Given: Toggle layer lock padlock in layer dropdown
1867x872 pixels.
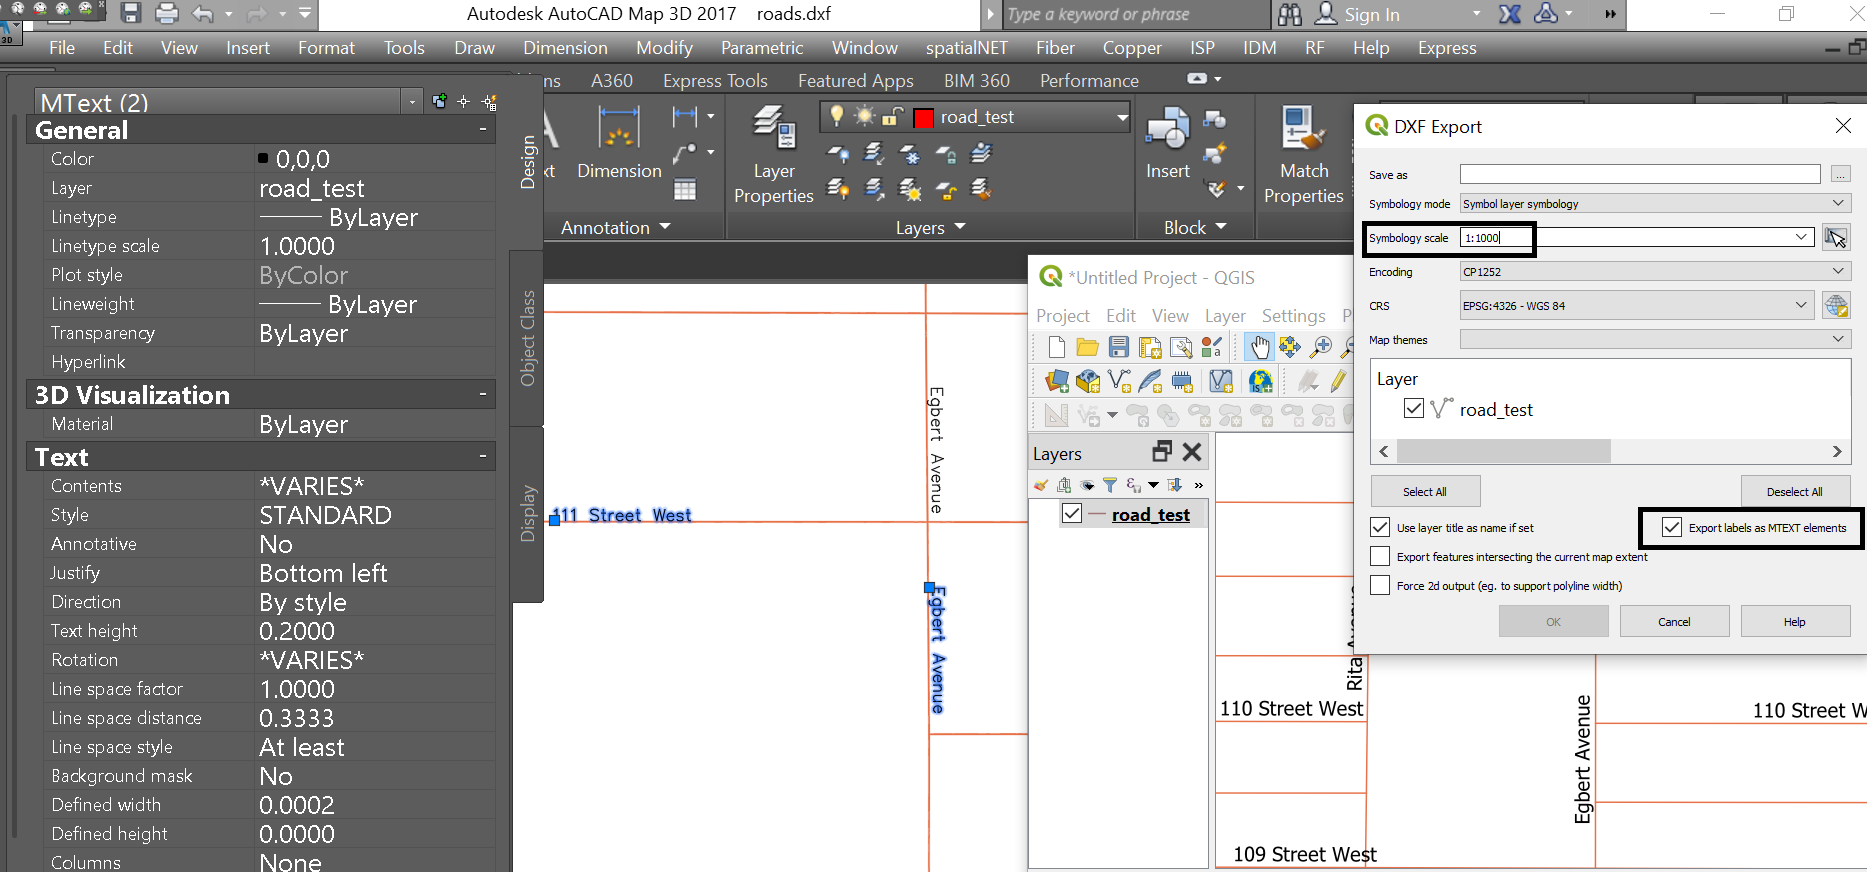Looking at the screenshot, I should point(893,116).
